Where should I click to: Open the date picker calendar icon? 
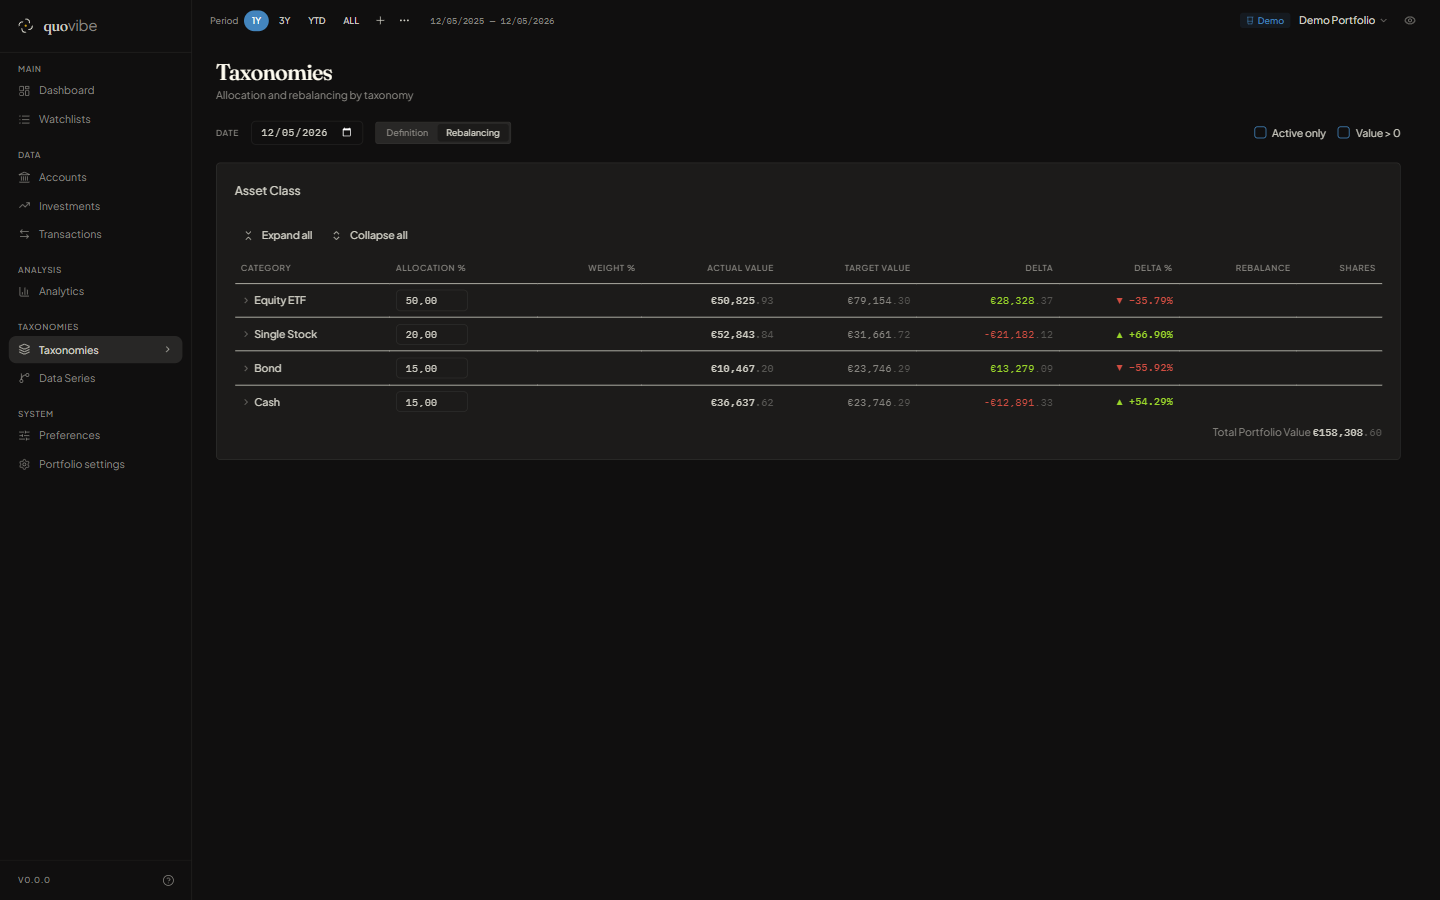click(347, 132)
